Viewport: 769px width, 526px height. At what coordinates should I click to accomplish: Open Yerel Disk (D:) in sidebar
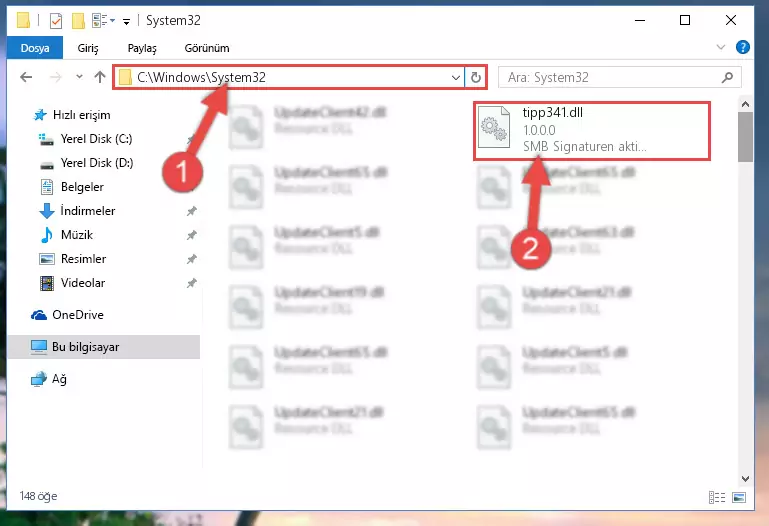click(x=97, y=163)
